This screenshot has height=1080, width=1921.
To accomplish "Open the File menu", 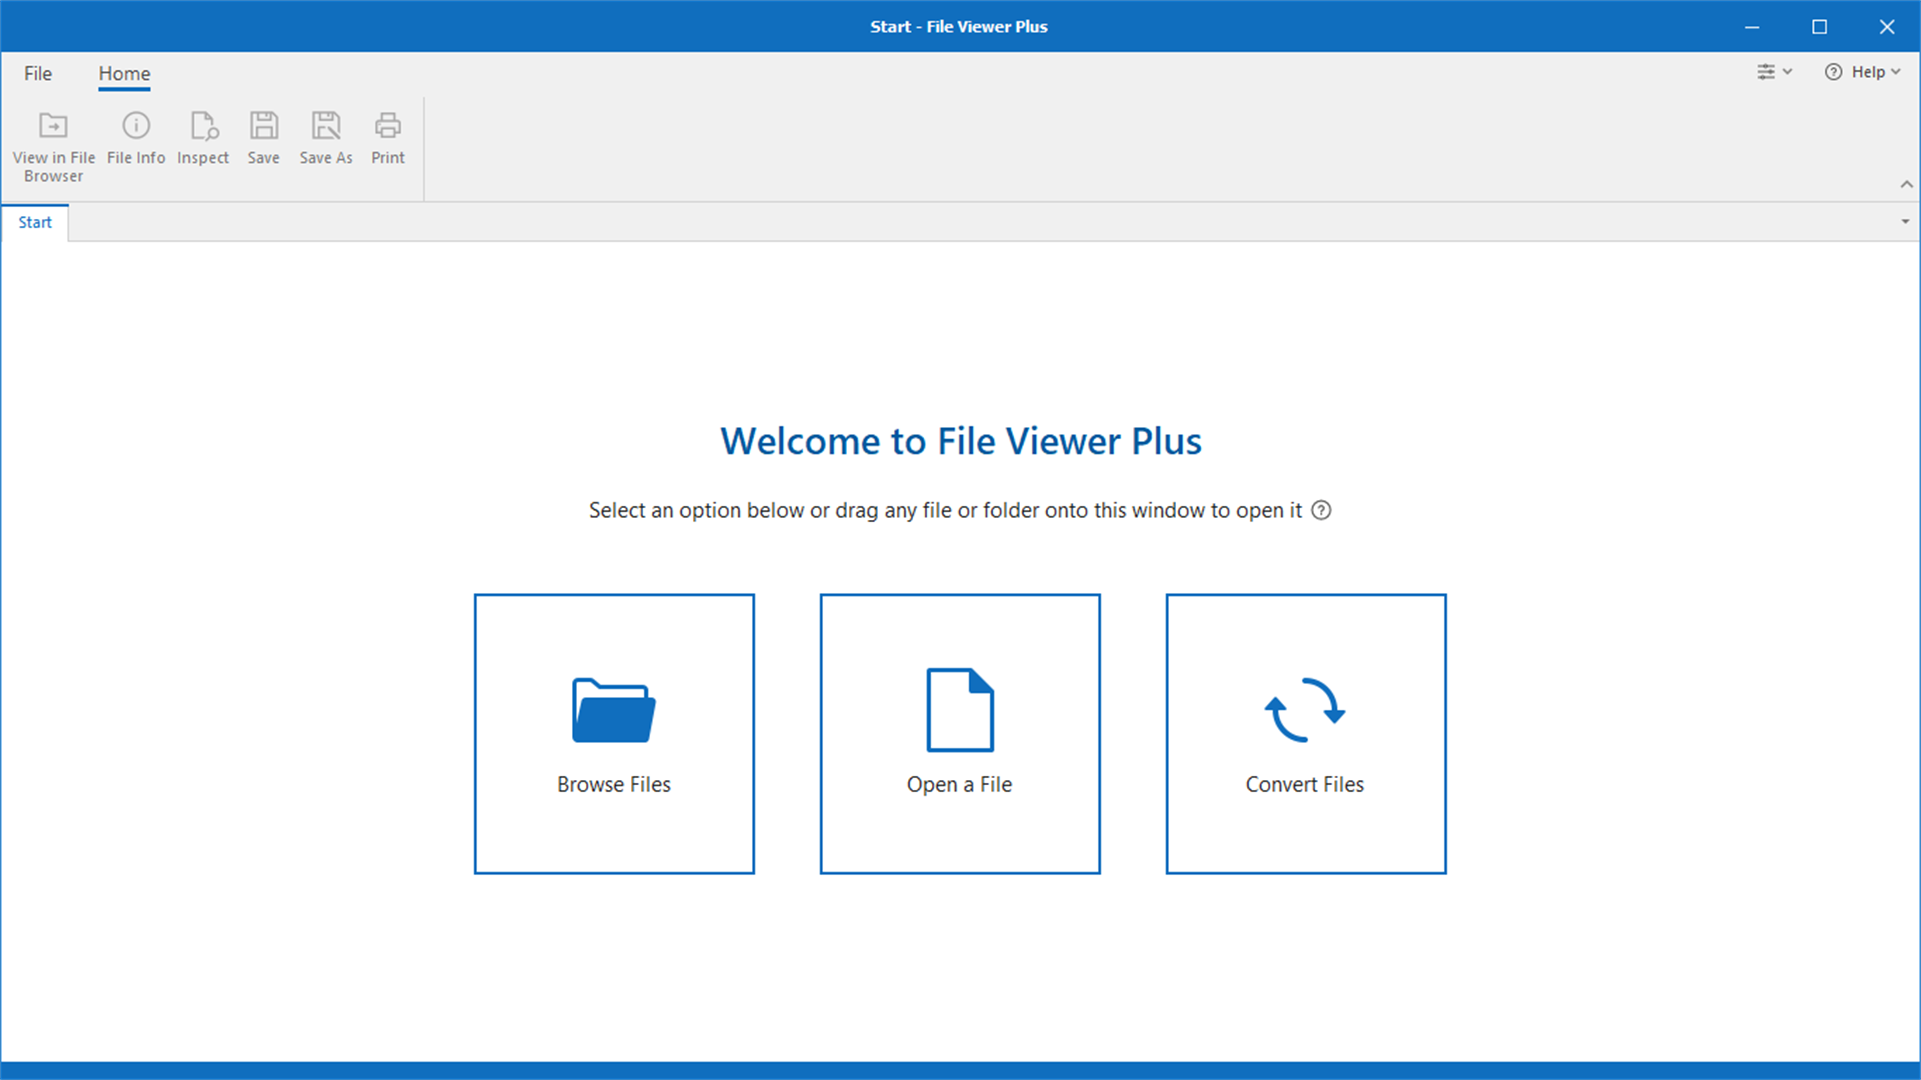I will (x=37, y=73).
